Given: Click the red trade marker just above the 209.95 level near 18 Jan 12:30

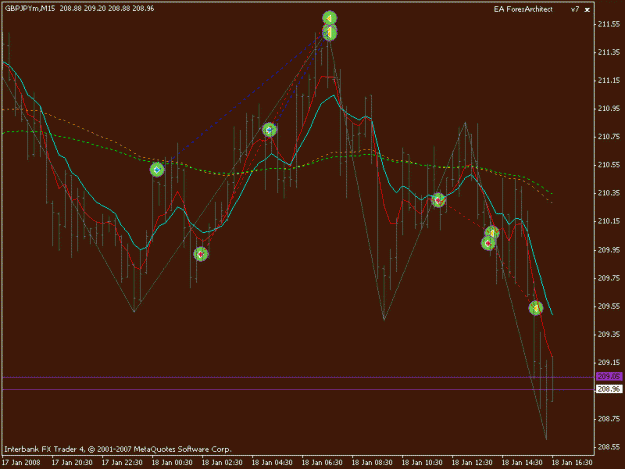Looking at the screenshot, I should (488, 243).
